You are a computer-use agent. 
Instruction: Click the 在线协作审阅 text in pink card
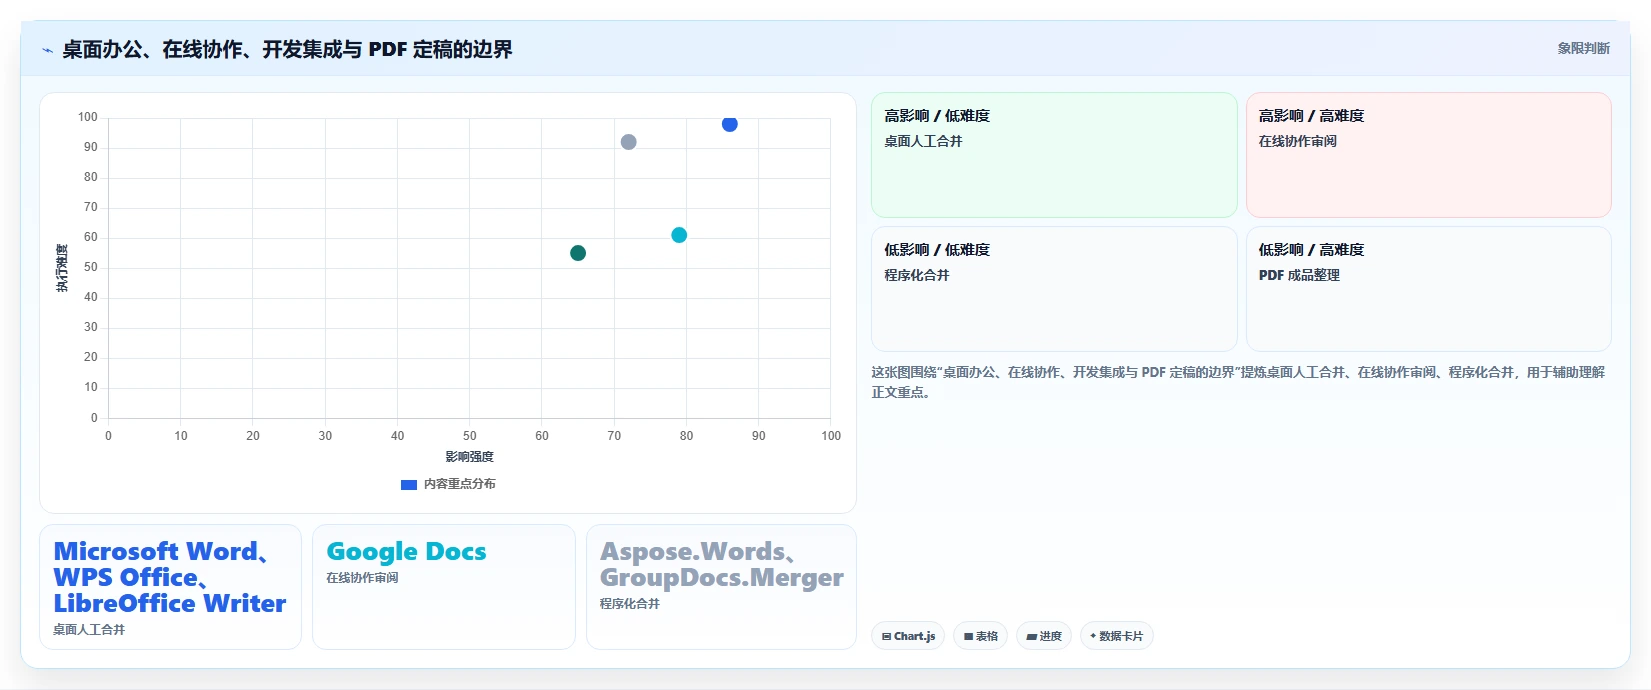click(x=1297, y=142)
